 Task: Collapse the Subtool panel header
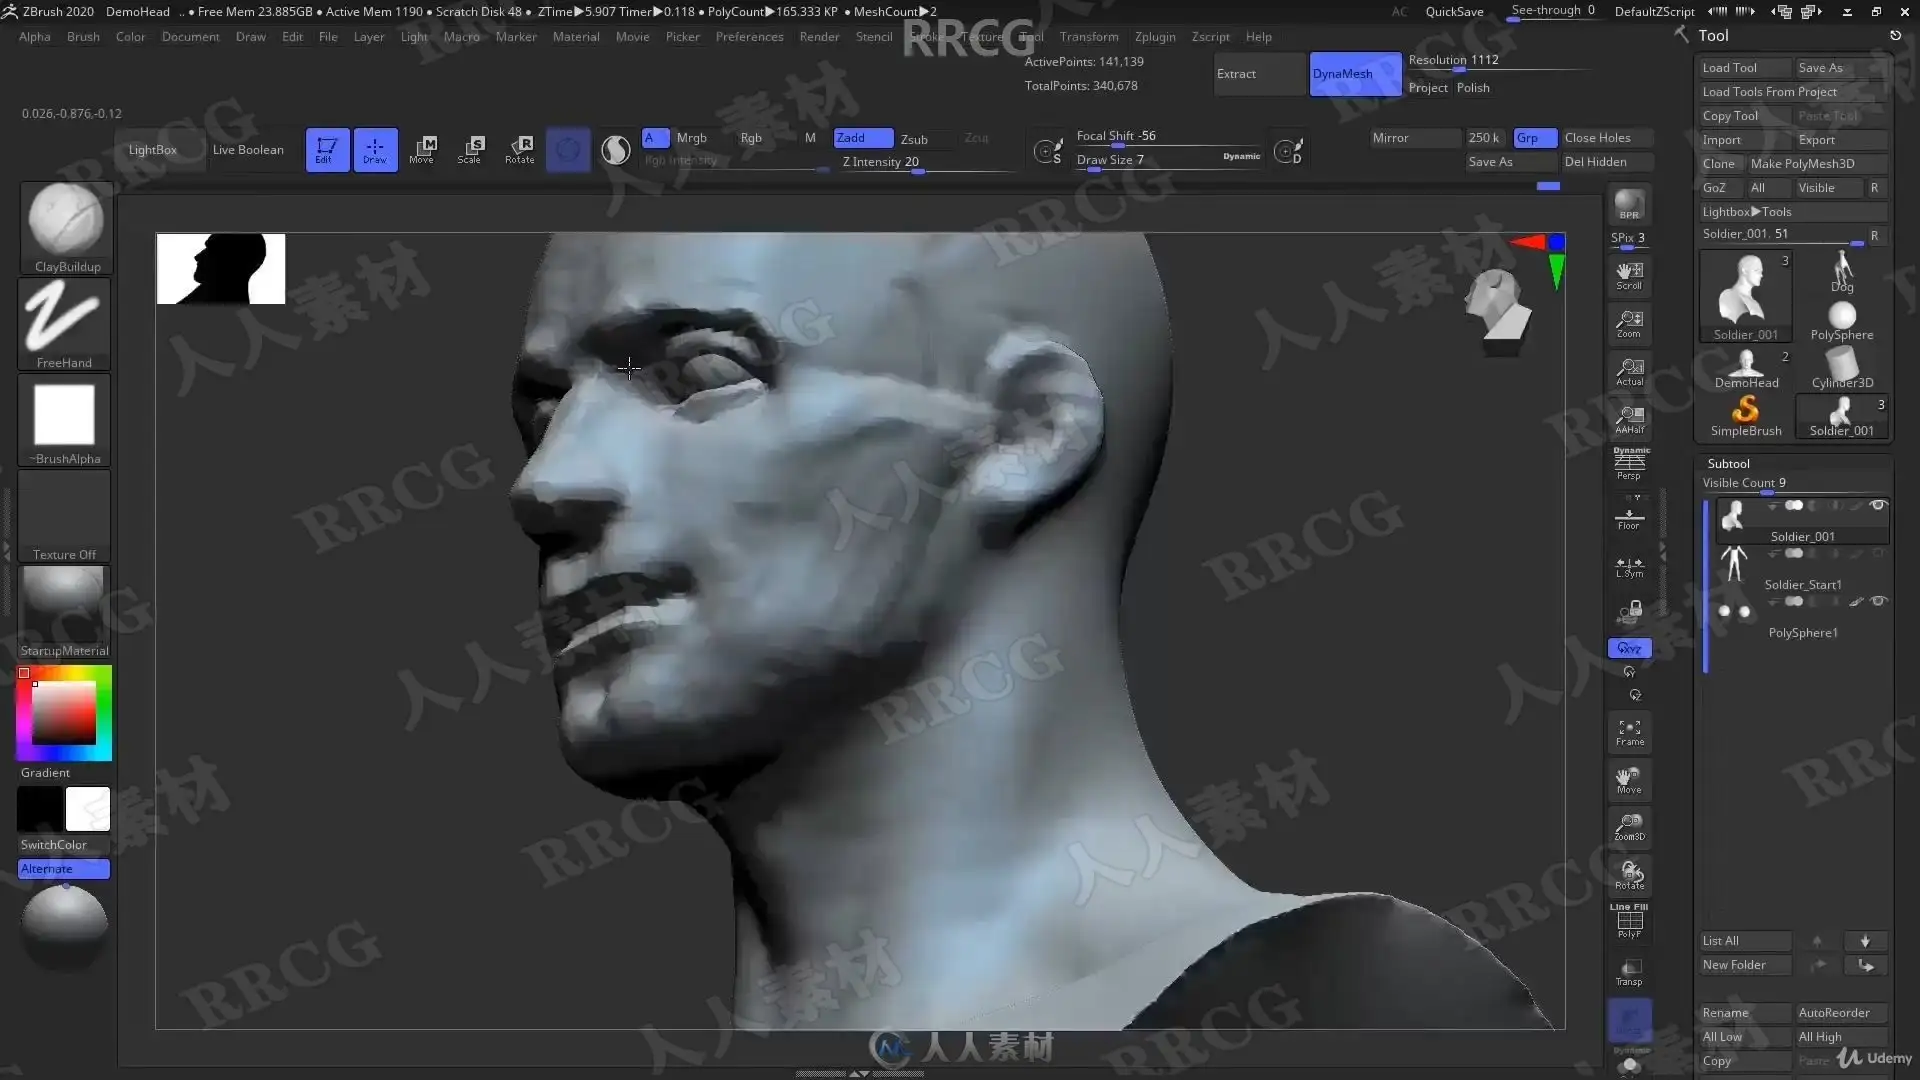pyautogui.click(x=1728, y=463)
